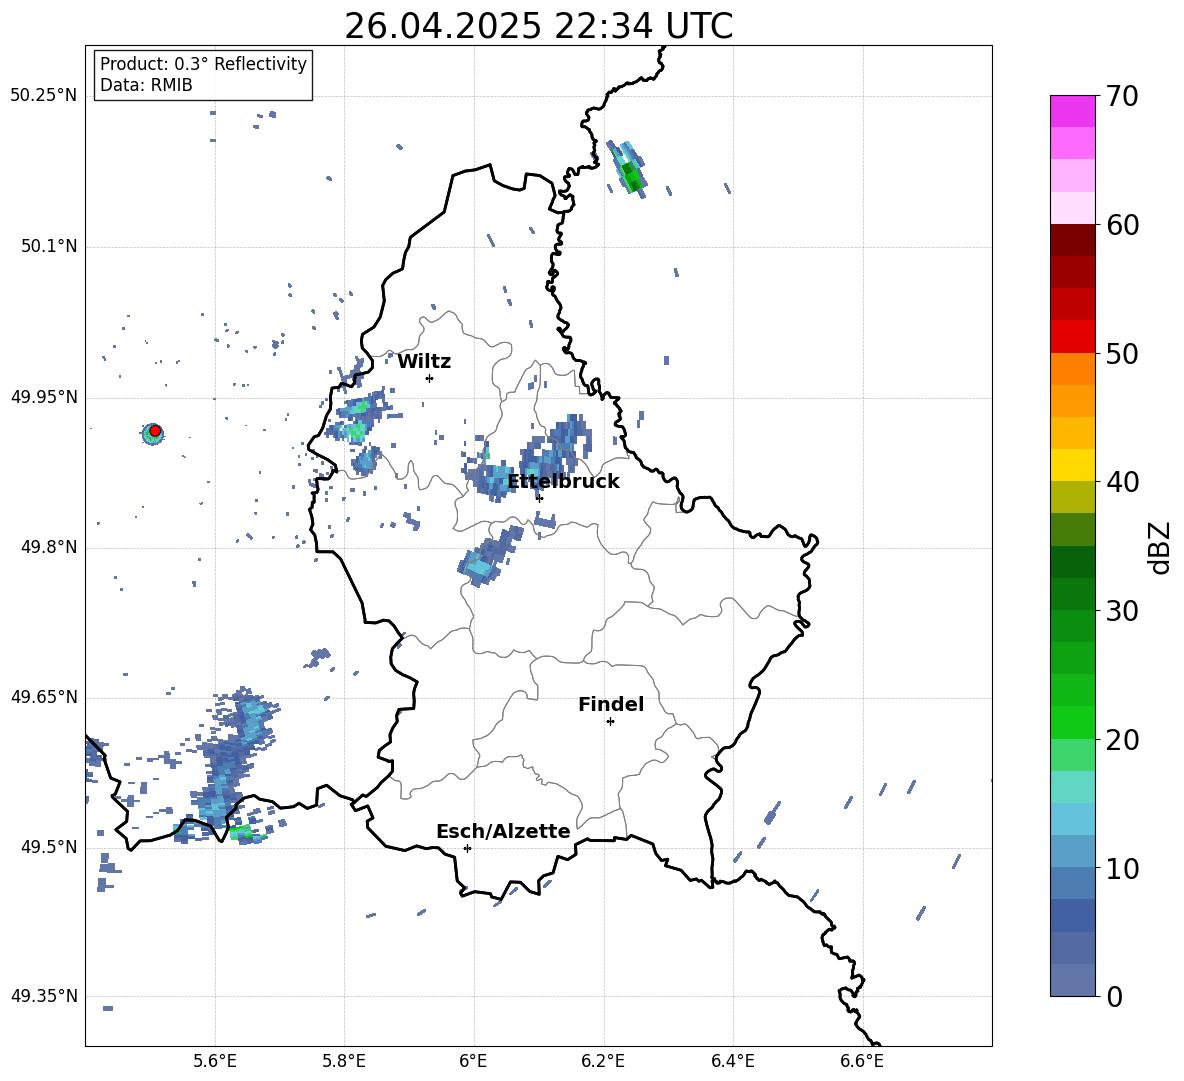This screenshot has height=1081, width=1184.
Task: Click the green radar echo northeast of Luxembourg
Action: click(x=629, y=170)
